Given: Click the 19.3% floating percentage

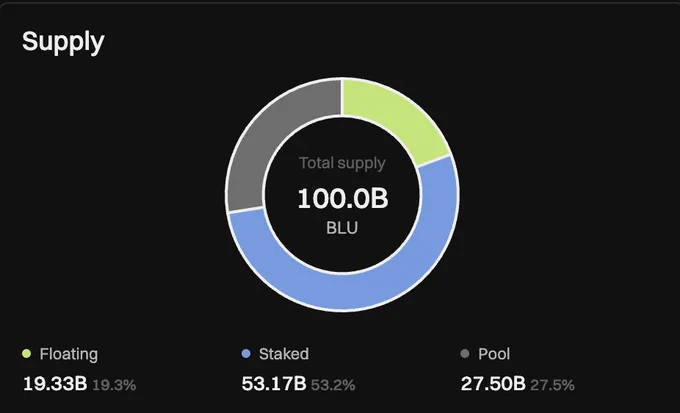Looking at the screenshot, I should pos(114,385).
